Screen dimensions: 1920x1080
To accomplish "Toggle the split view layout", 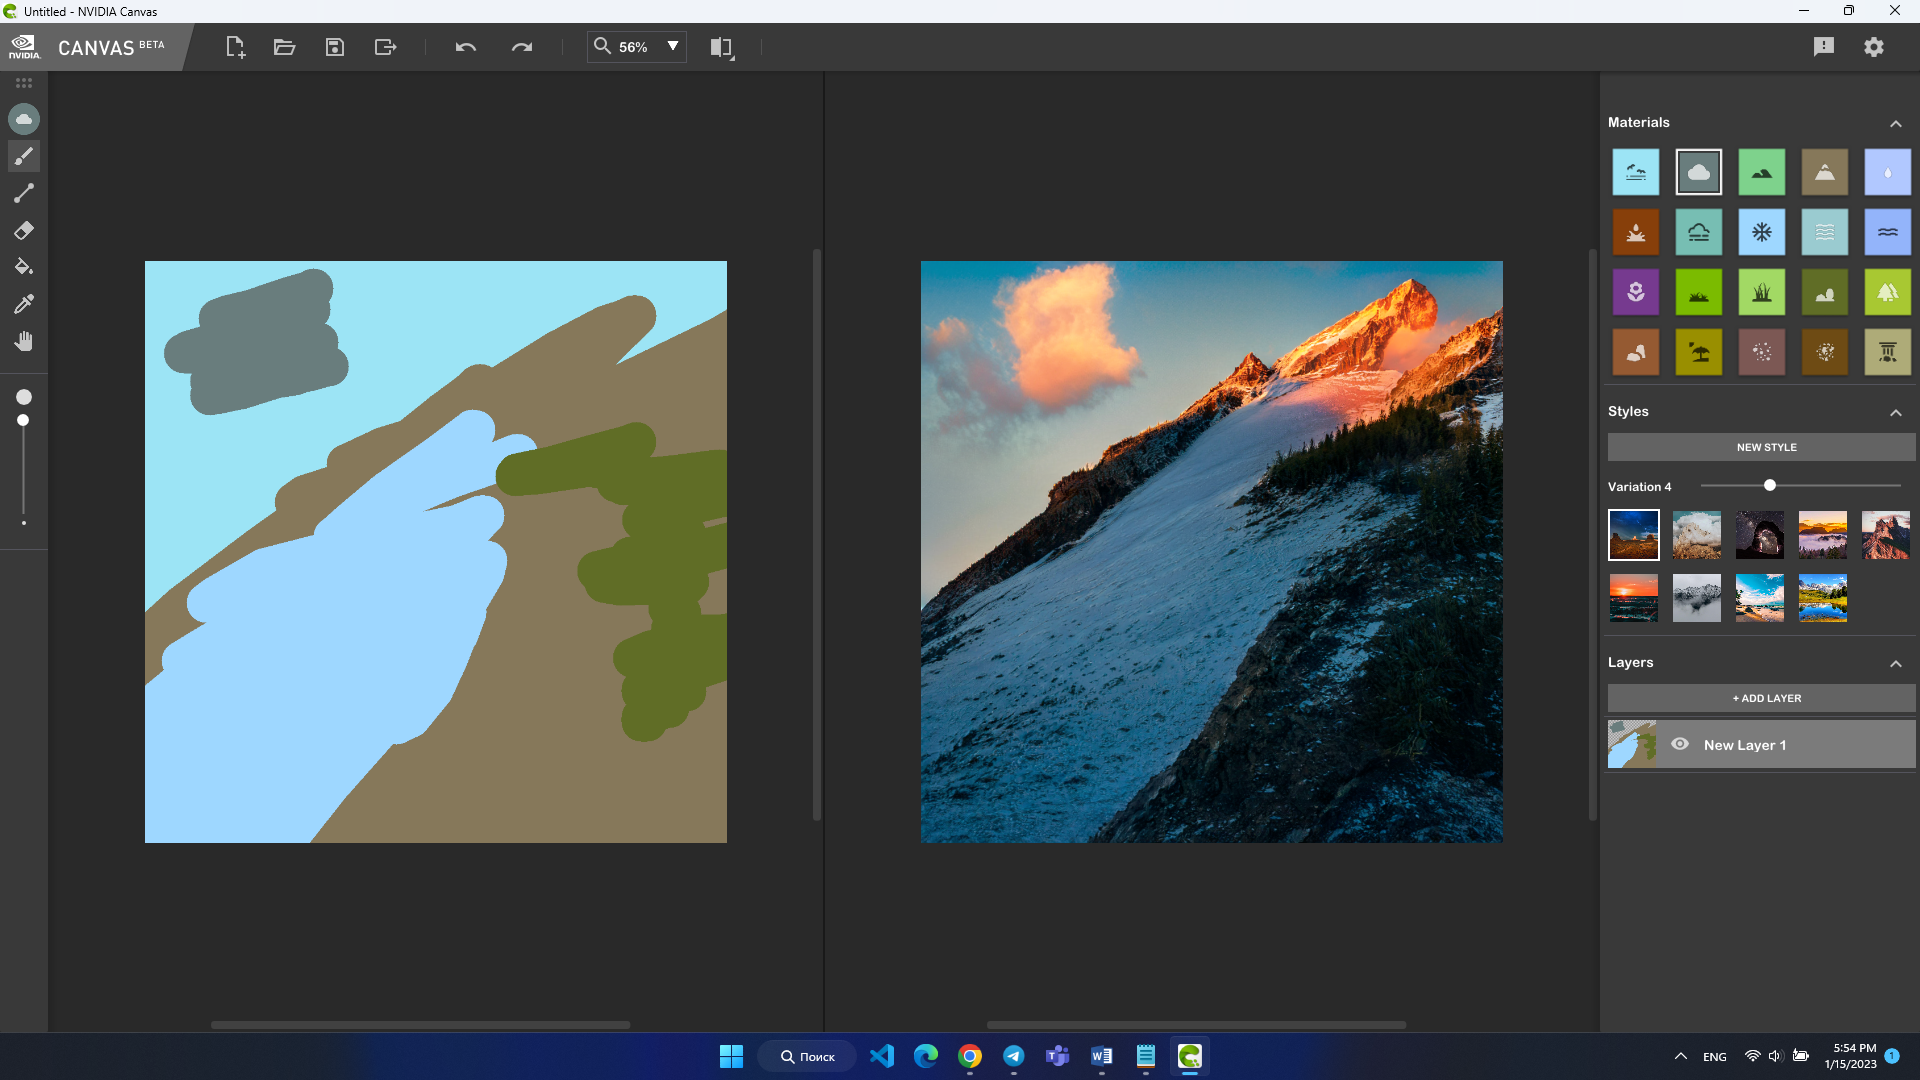I will click(722, 47).
